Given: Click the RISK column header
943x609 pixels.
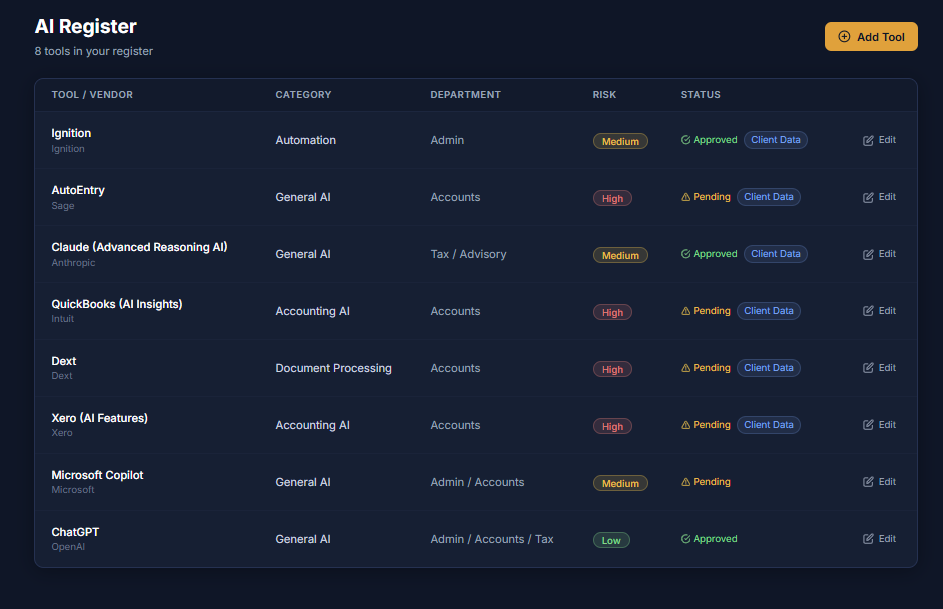Looking at the screenshot, I should tap(604, 94).
